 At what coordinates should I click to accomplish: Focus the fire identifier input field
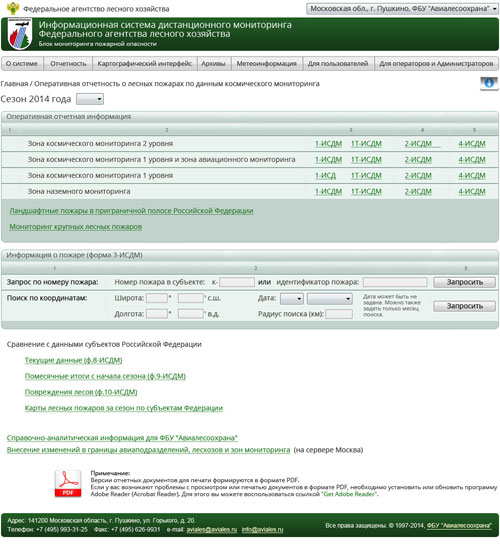point(395,282)
